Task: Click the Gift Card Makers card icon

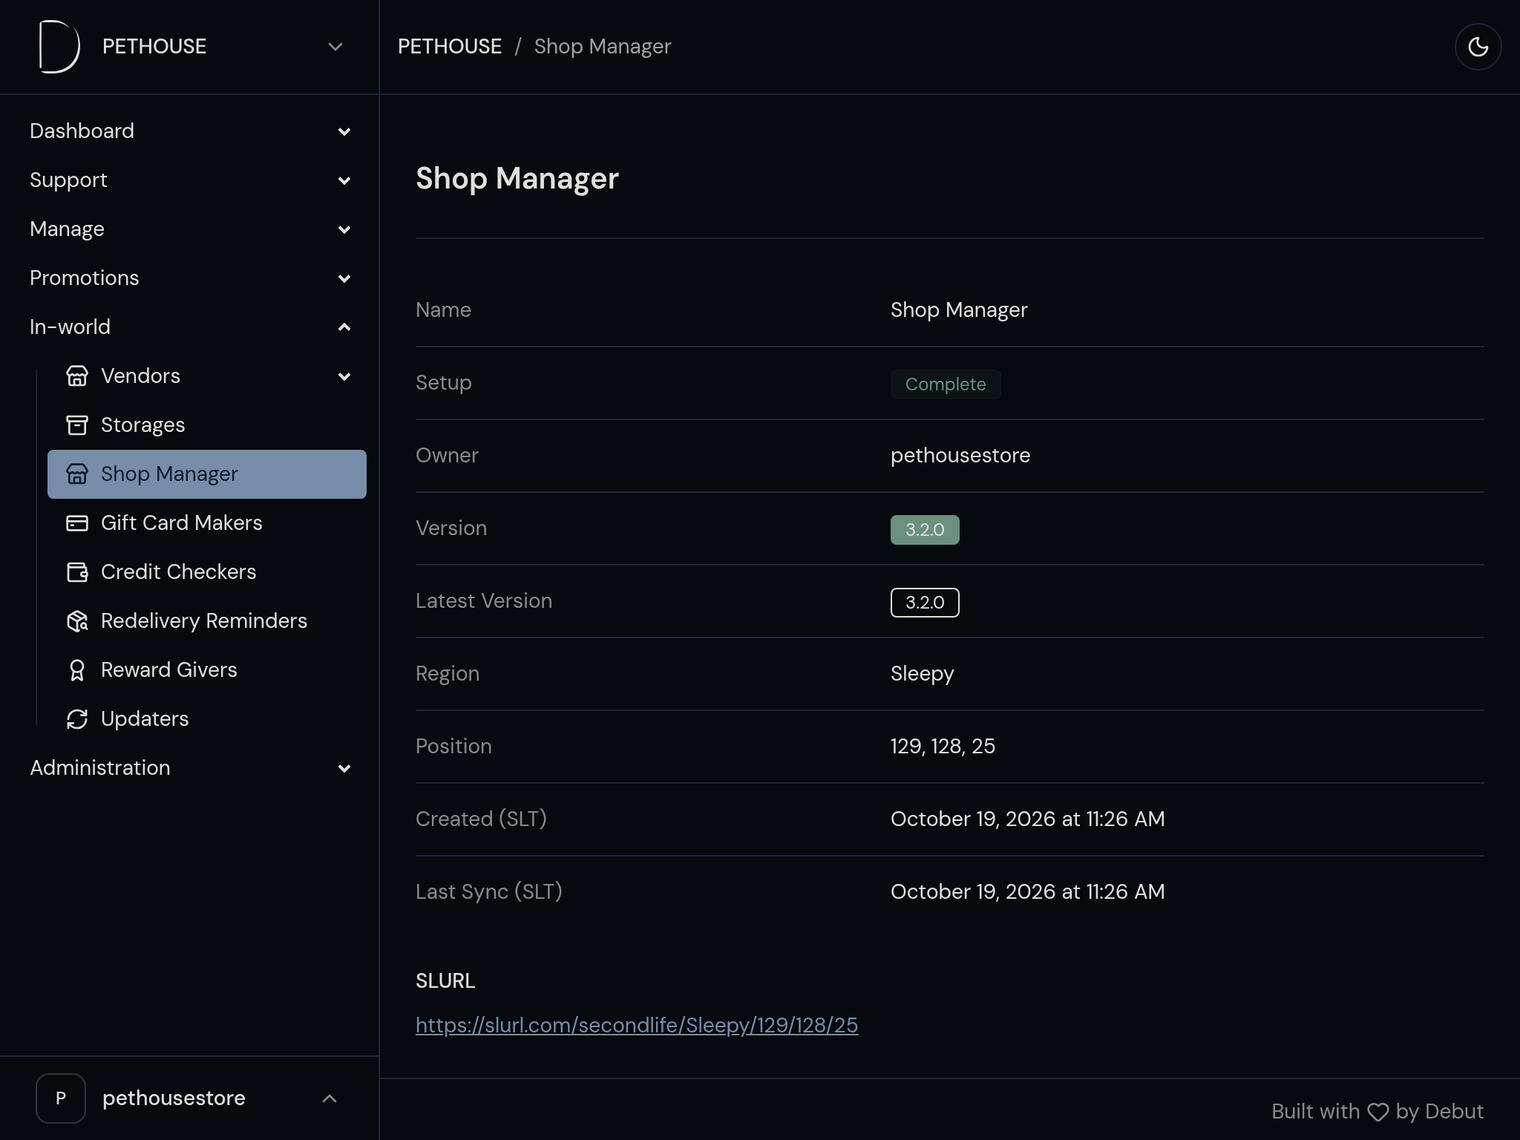Action: 77,523
